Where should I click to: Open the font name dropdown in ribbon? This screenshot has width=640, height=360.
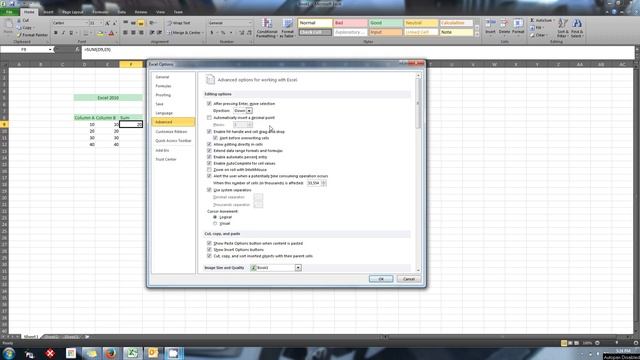(86, 23)
